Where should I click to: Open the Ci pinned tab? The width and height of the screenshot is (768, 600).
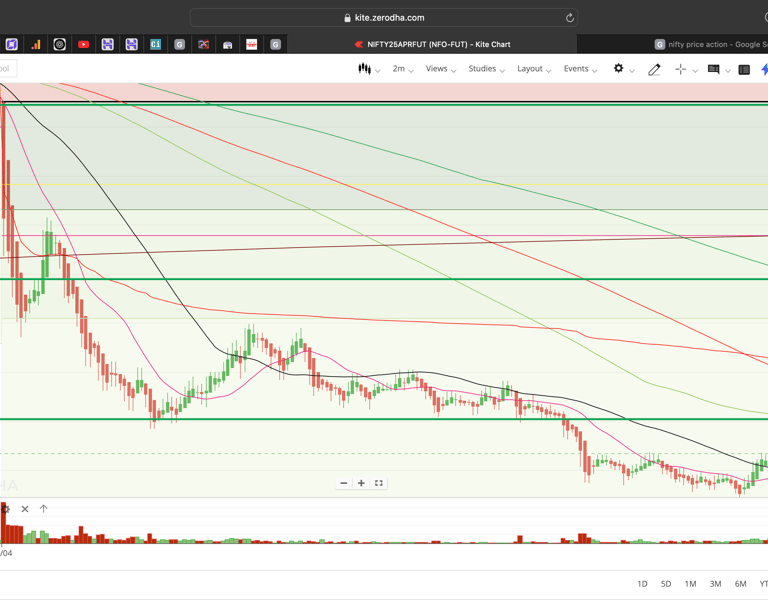[155, 45]
